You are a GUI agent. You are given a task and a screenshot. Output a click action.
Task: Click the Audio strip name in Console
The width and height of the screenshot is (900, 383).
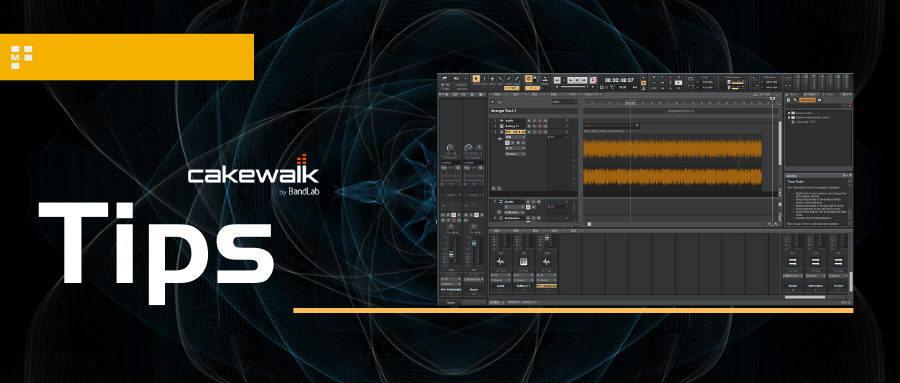(x=501, y=286)
